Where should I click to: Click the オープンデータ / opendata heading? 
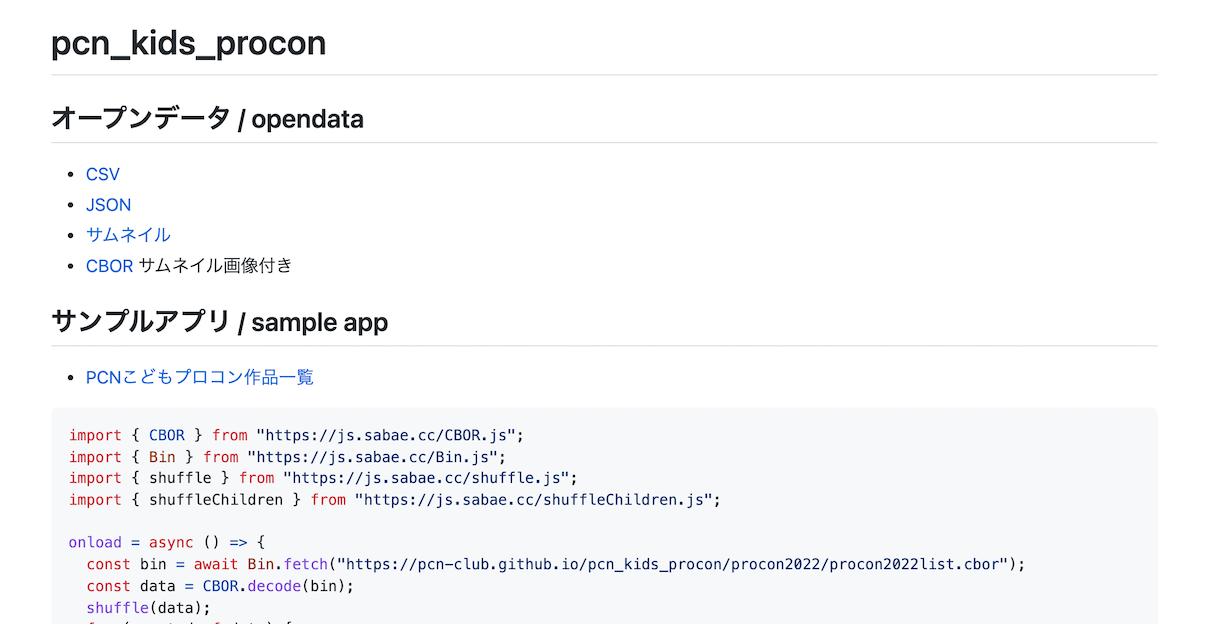(x=207, y=119)
